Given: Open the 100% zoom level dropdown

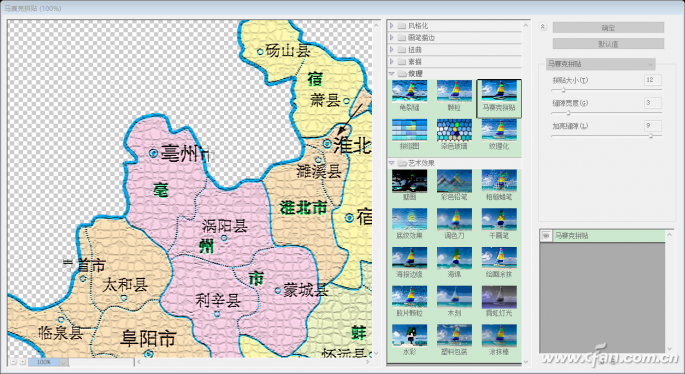Looking at the screenshot, I should (64, 362).
